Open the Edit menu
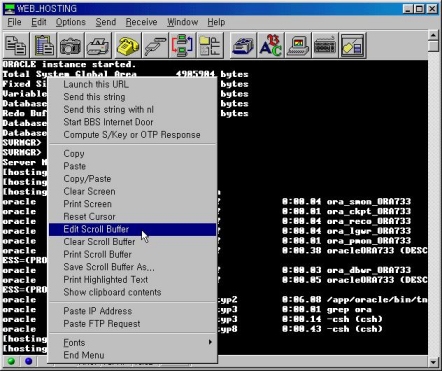442x371 pixels. (x=39, y=22)
